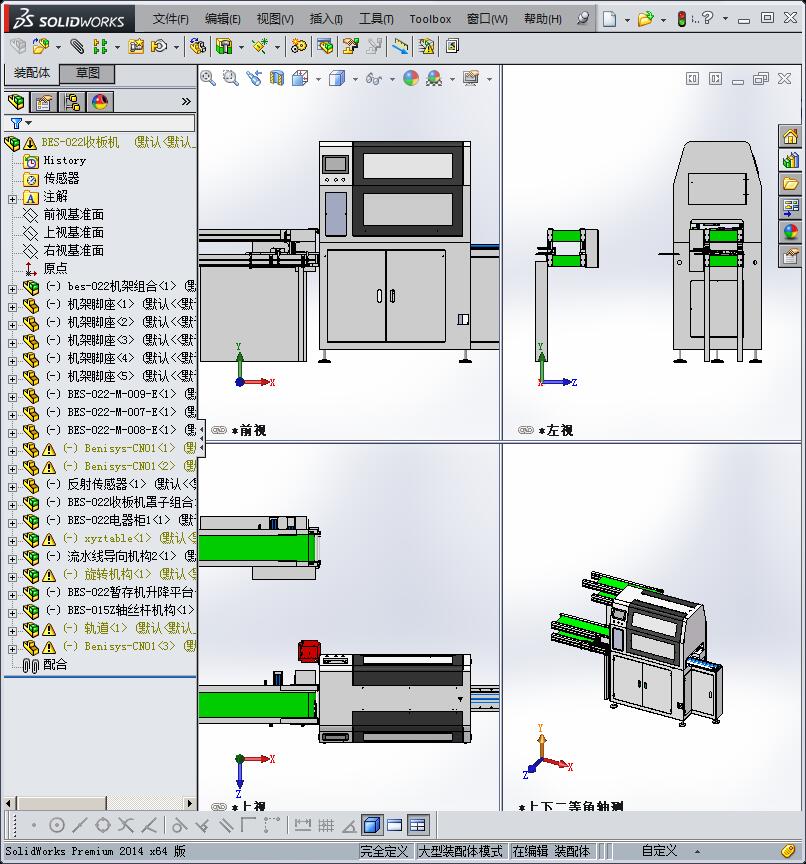Screen dimensions: 806x864
Task: Click the help question mark icon
Action: click(708, 18)
